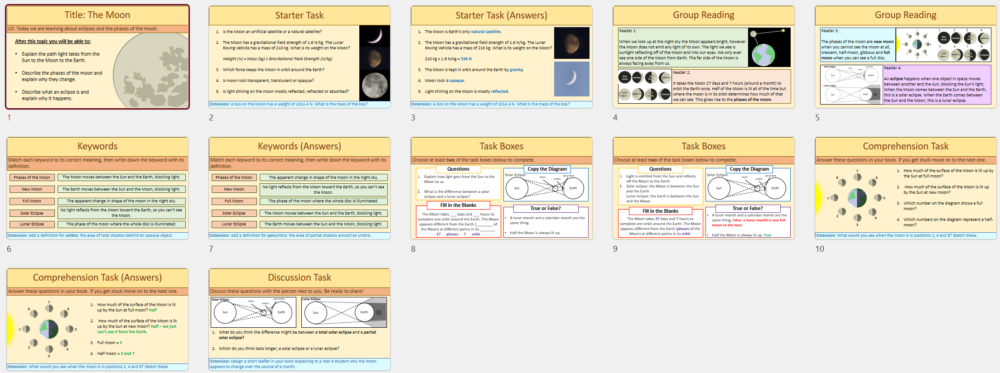Image resolution: width=1000 pixels, height=373 pixels.
Task: Select 'Group Reading' slide 4 with Reader 1
Action: coord(703,57)
